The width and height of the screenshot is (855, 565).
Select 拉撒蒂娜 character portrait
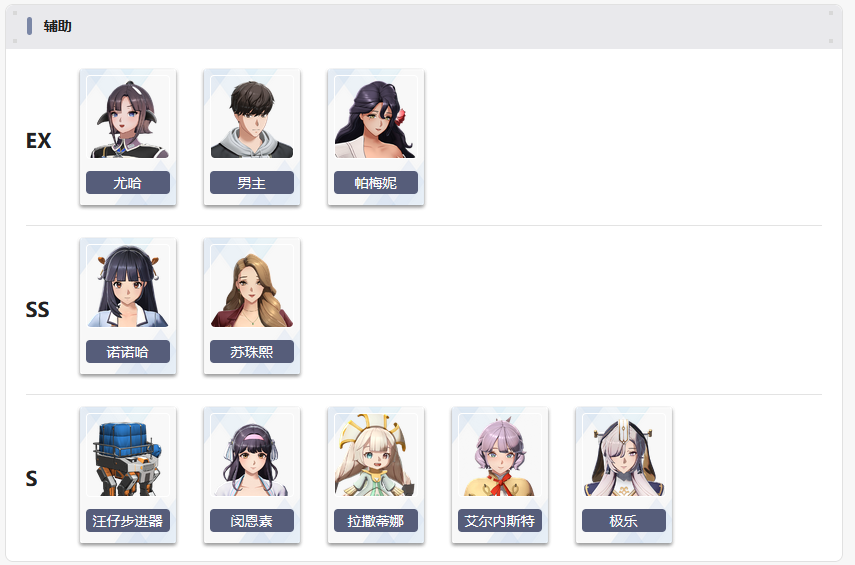point(376,455)
